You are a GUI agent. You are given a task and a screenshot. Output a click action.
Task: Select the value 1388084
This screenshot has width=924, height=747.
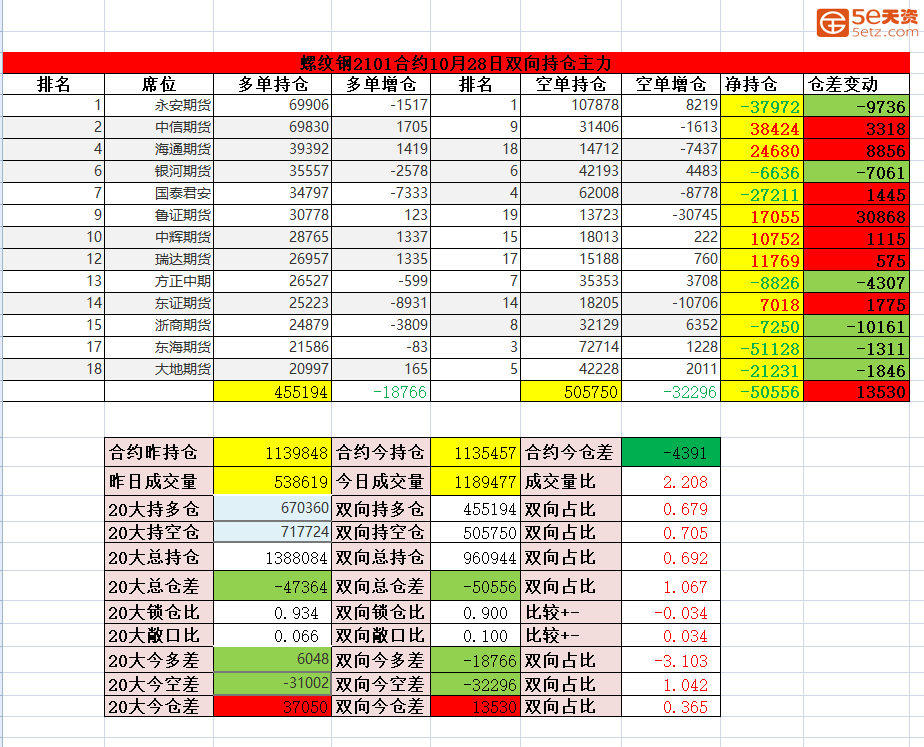[x=273, y=557]
